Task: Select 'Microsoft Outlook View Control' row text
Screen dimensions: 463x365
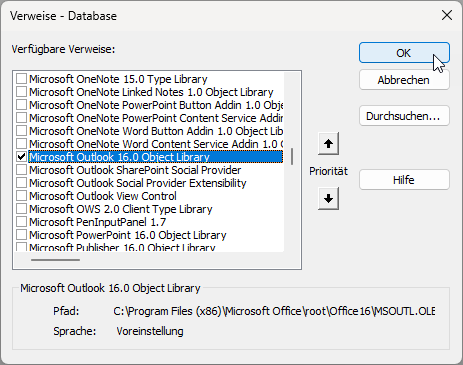Action: tap(103, 196)
